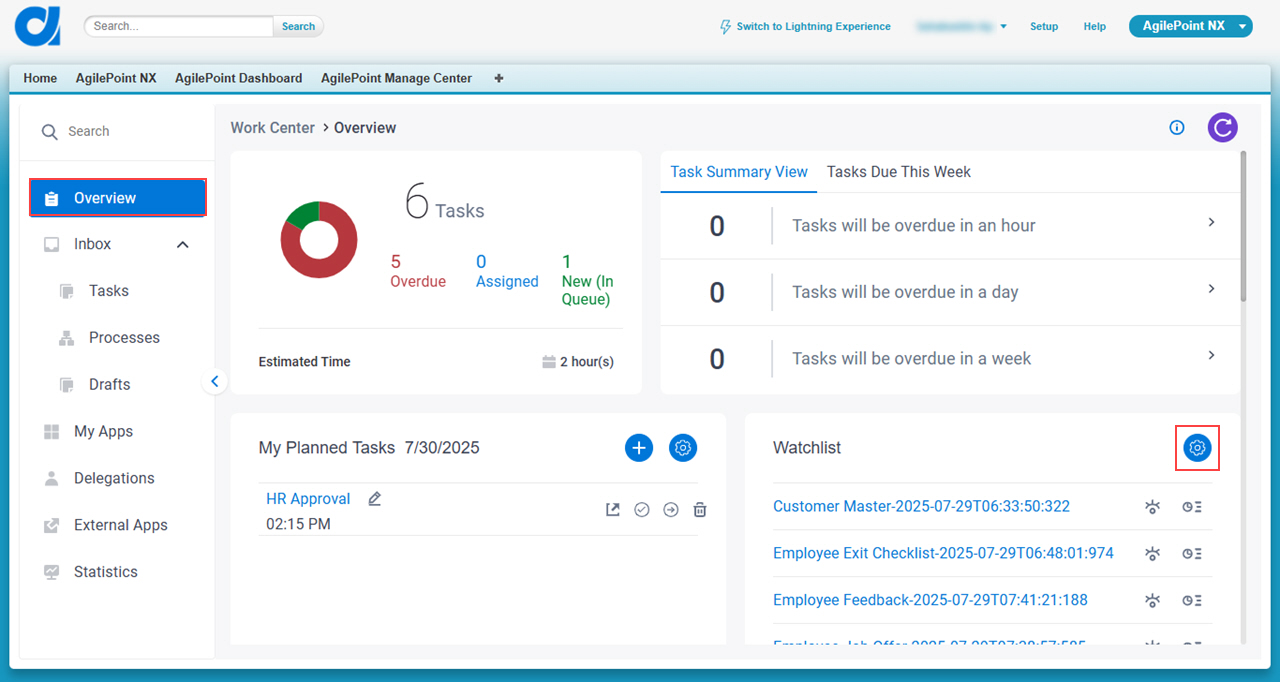The height and width of the screenshot is (682, 1280).
Task: Open Tasks under Inbox
Action: (x=108, y=291)
